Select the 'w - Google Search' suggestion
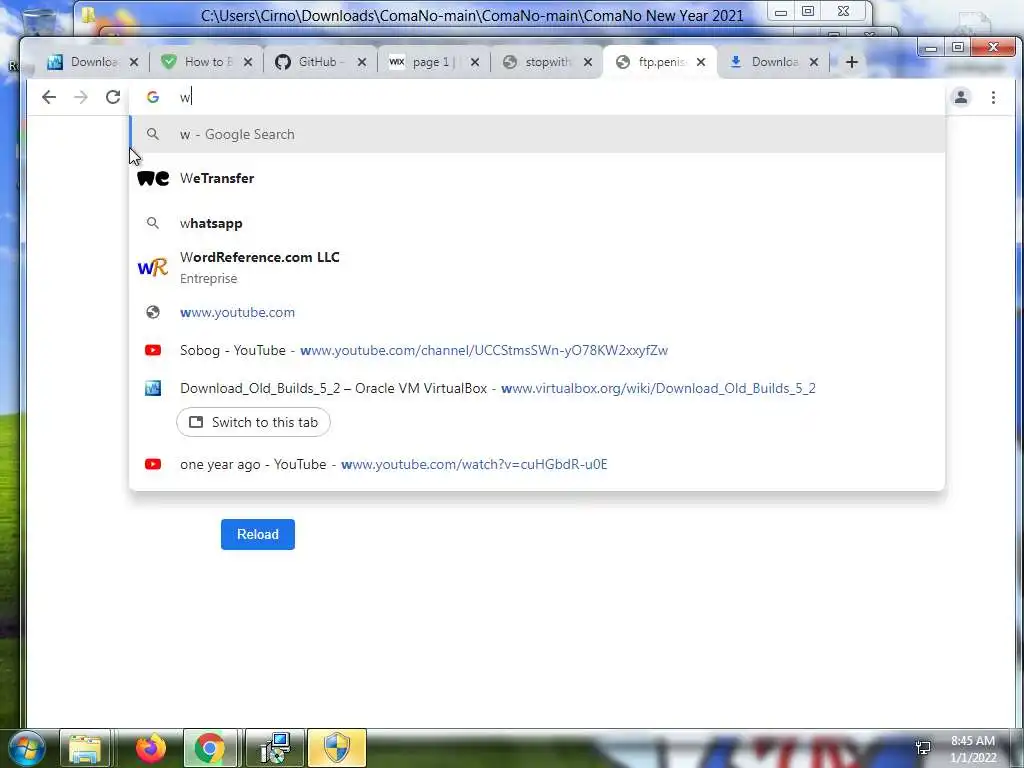Viewport: 1024px width, 768px height. coord(537,135)
